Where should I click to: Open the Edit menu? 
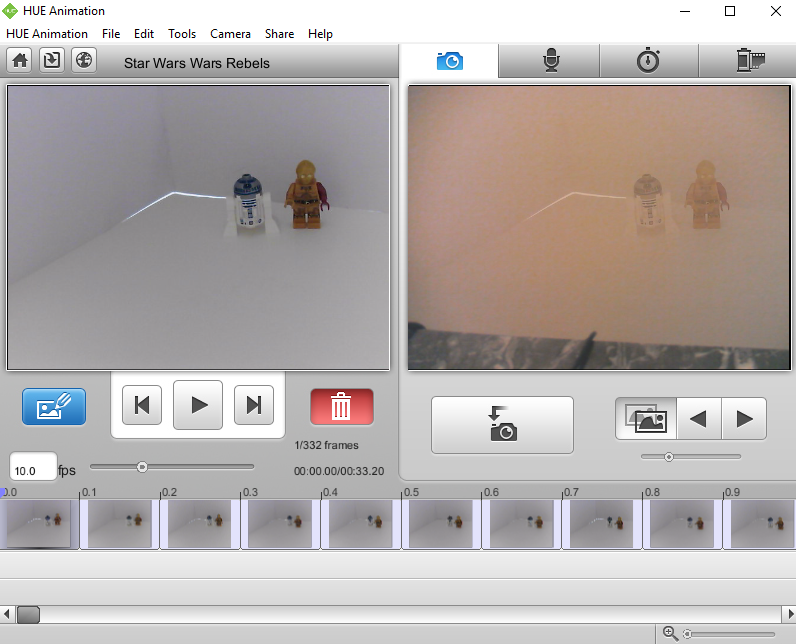144,34
